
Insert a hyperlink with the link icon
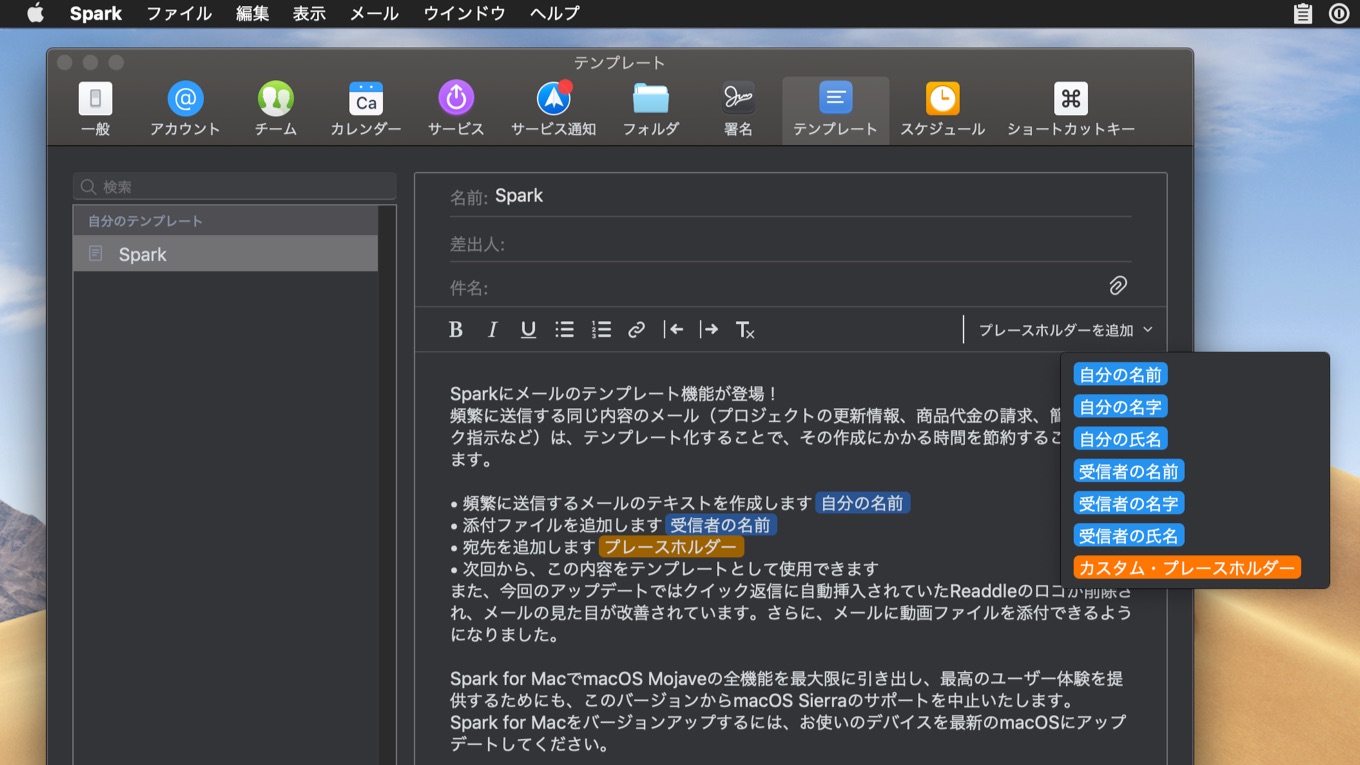(637, 330)
